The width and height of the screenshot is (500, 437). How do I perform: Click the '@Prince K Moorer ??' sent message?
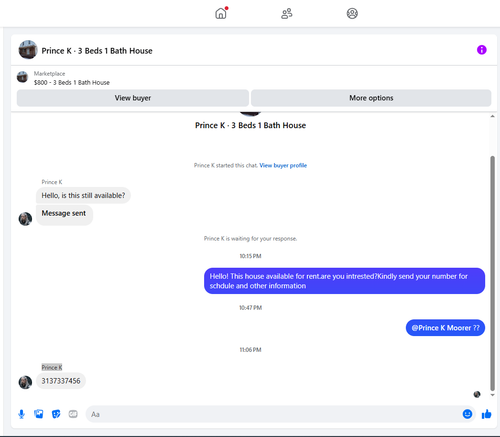pyautogui.click(x=445, y=328)
